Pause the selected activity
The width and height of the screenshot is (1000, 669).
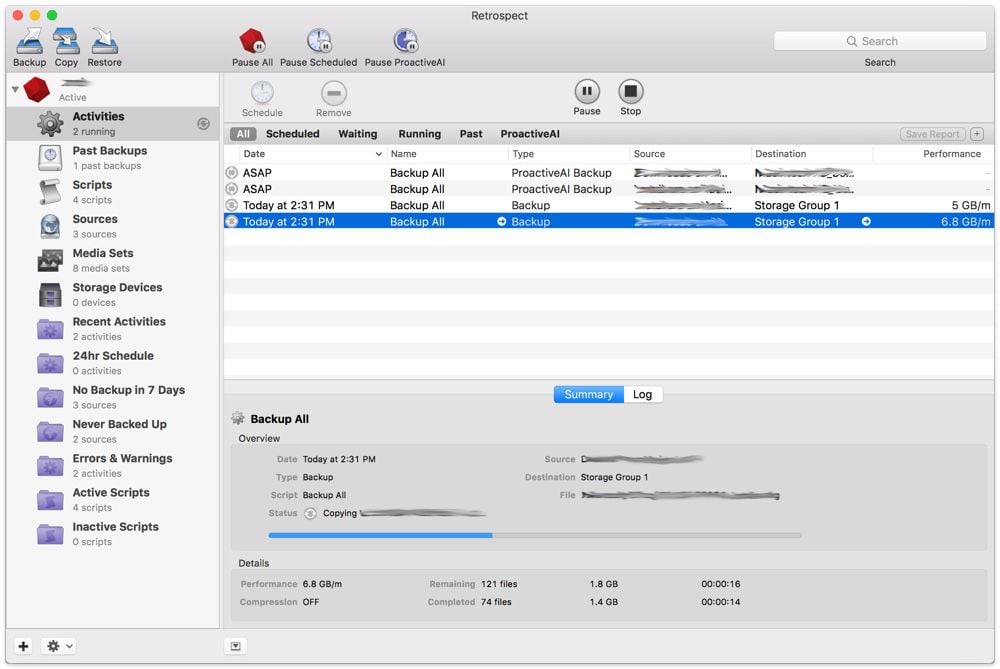[587, 91]
